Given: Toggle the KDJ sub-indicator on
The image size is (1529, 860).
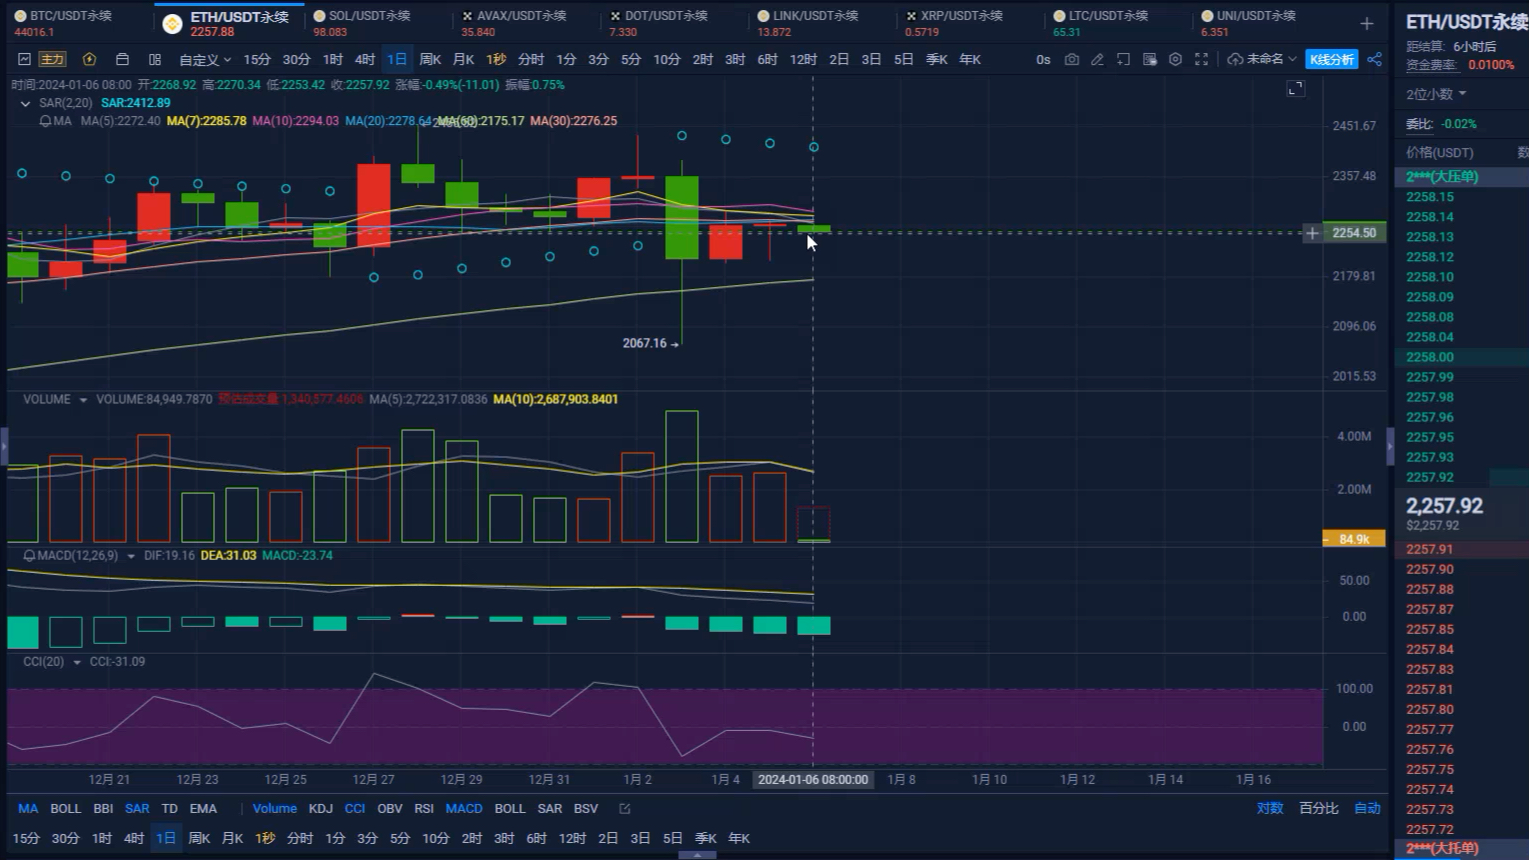Looking at the screenshot, I should (x=320, y=809).
